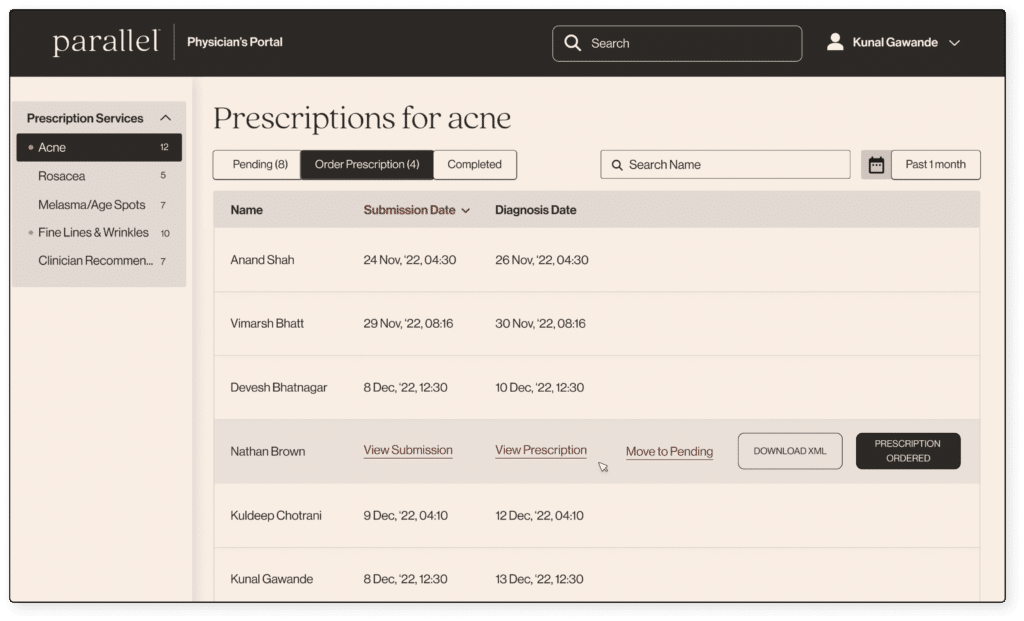Click View Submission for Nathan Brown
This screenshot has height=621, width=1024.
pyautogui.click(x=407, y=450)
